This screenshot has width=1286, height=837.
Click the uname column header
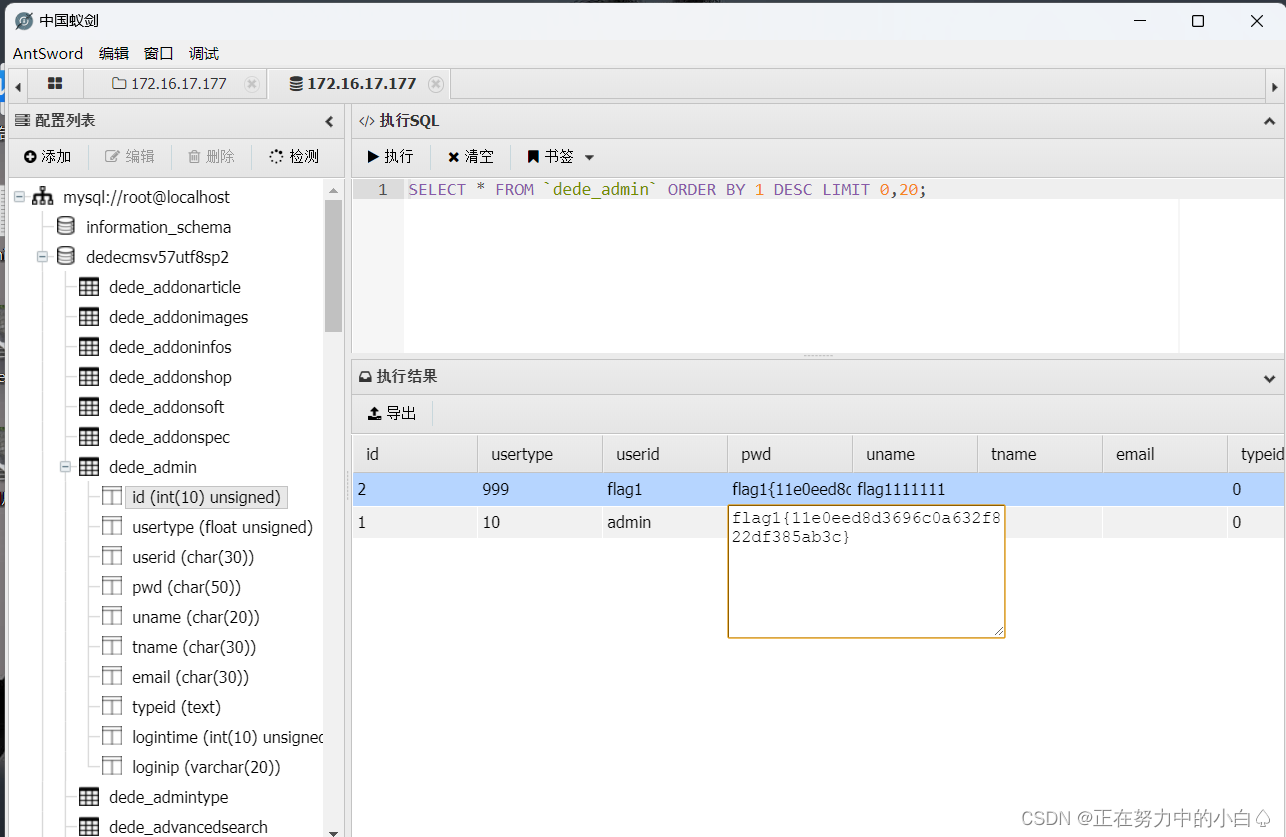[x=915, y=454]
